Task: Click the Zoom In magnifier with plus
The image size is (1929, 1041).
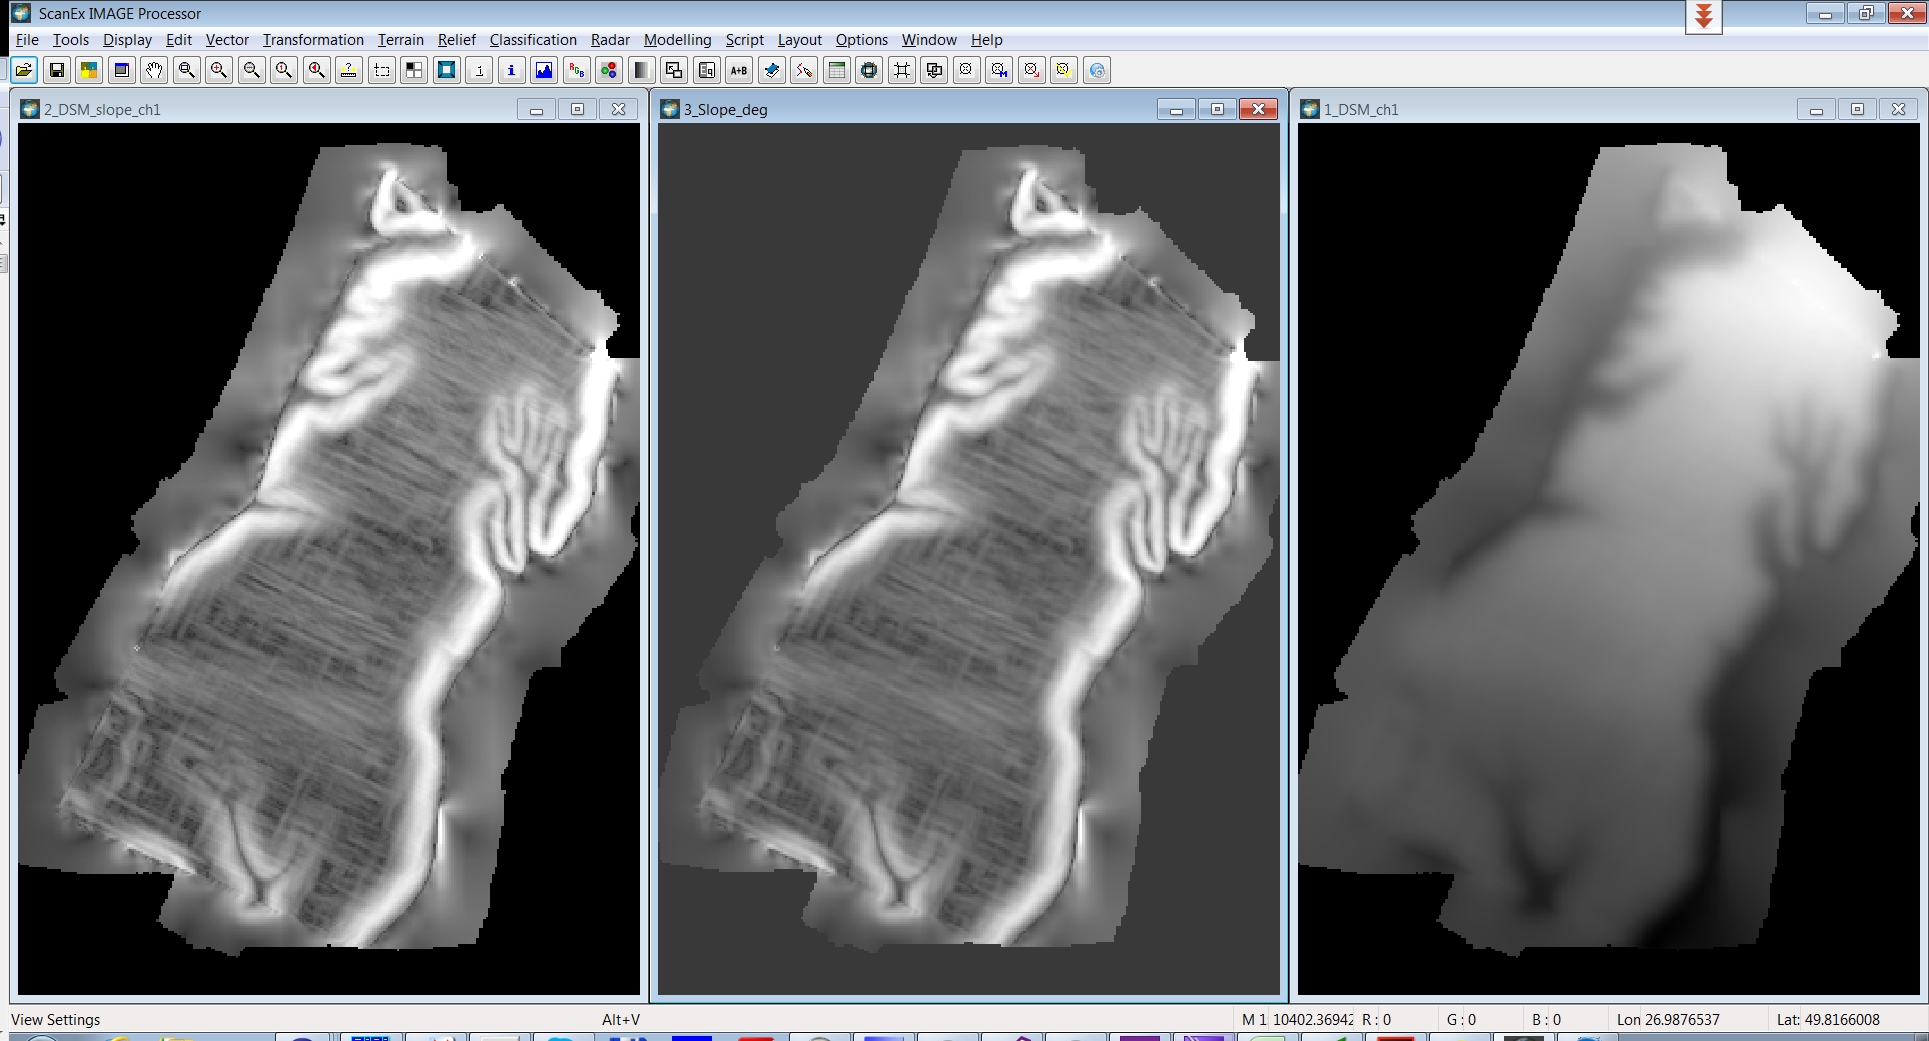Action: [x=219, y=70]
